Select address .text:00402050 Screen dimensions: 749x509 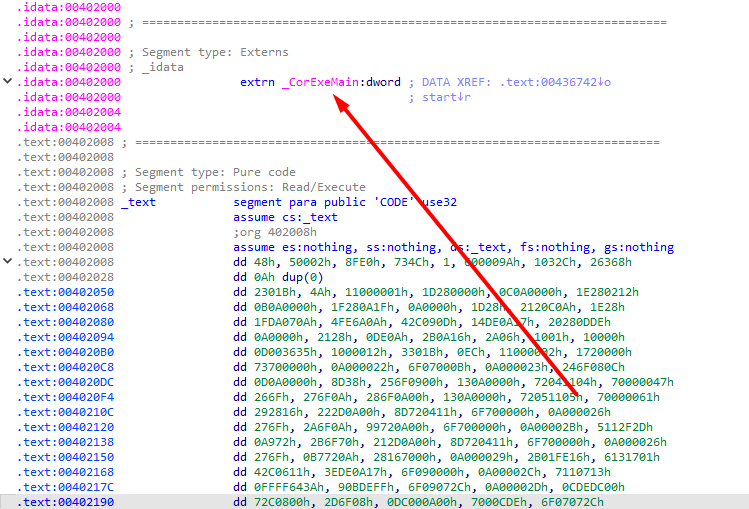tap(67, 292)
